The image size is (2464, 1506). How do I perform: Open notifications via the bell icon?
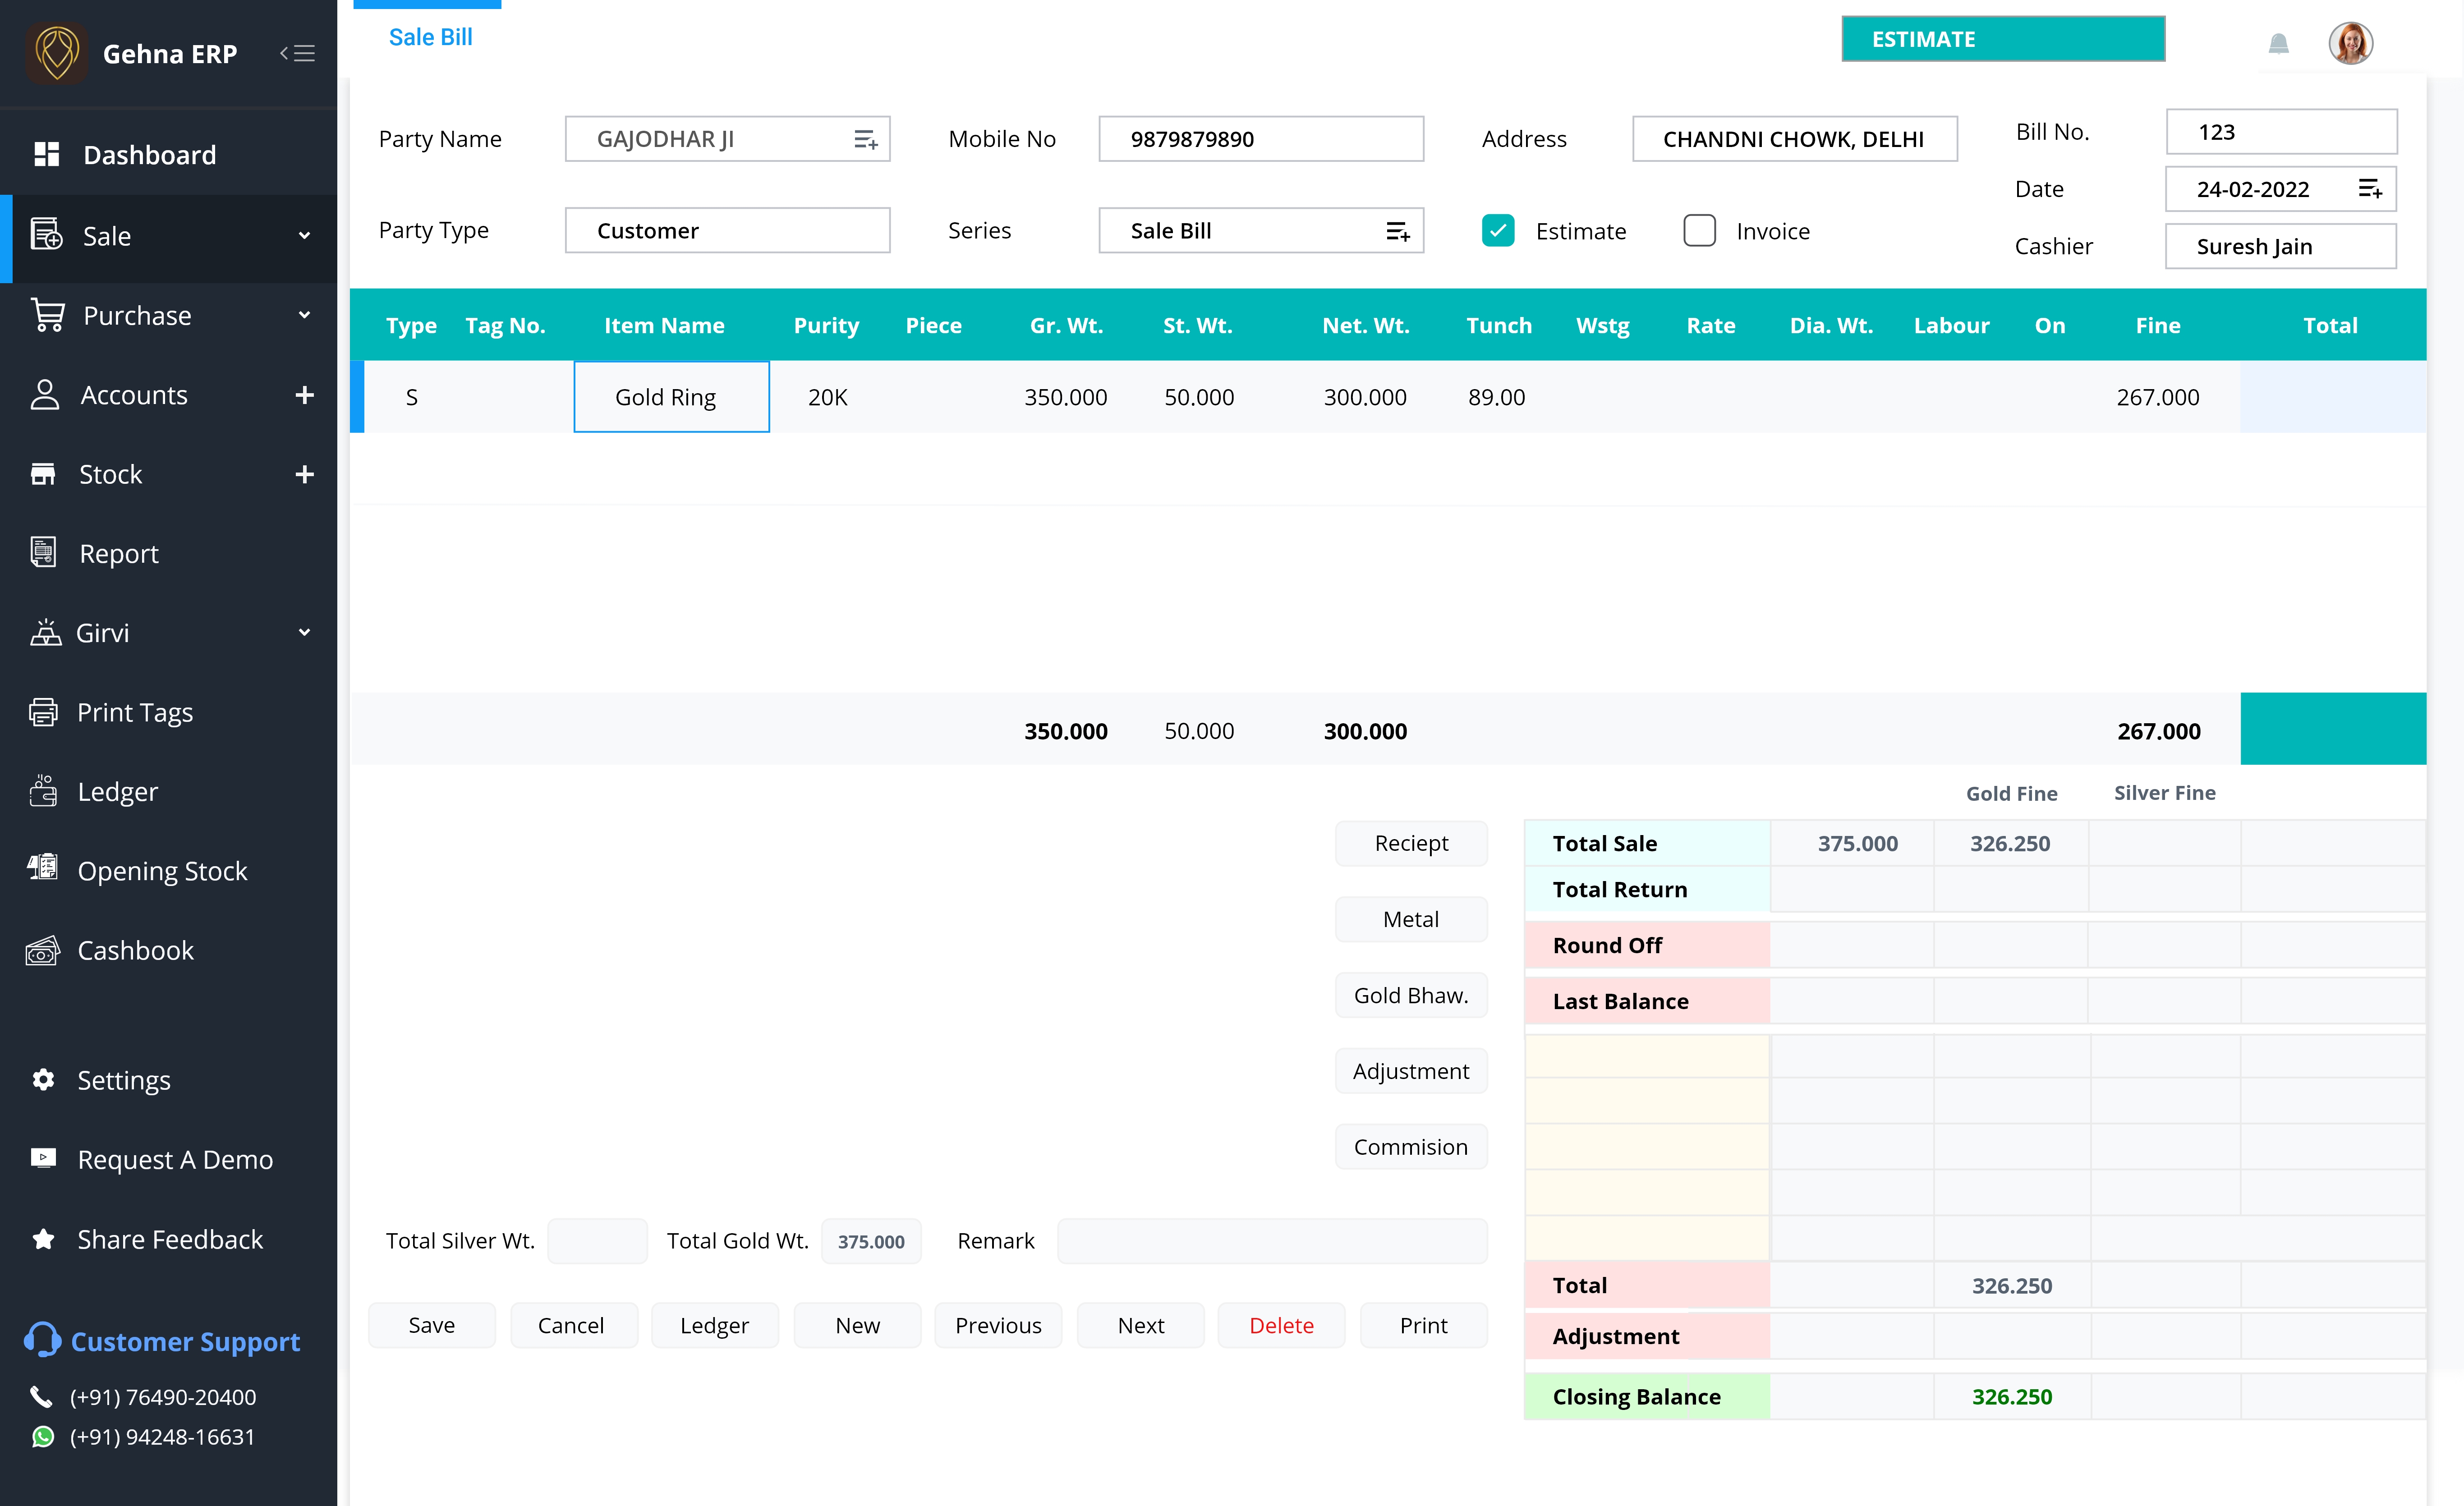click(x=2279, y=42)
